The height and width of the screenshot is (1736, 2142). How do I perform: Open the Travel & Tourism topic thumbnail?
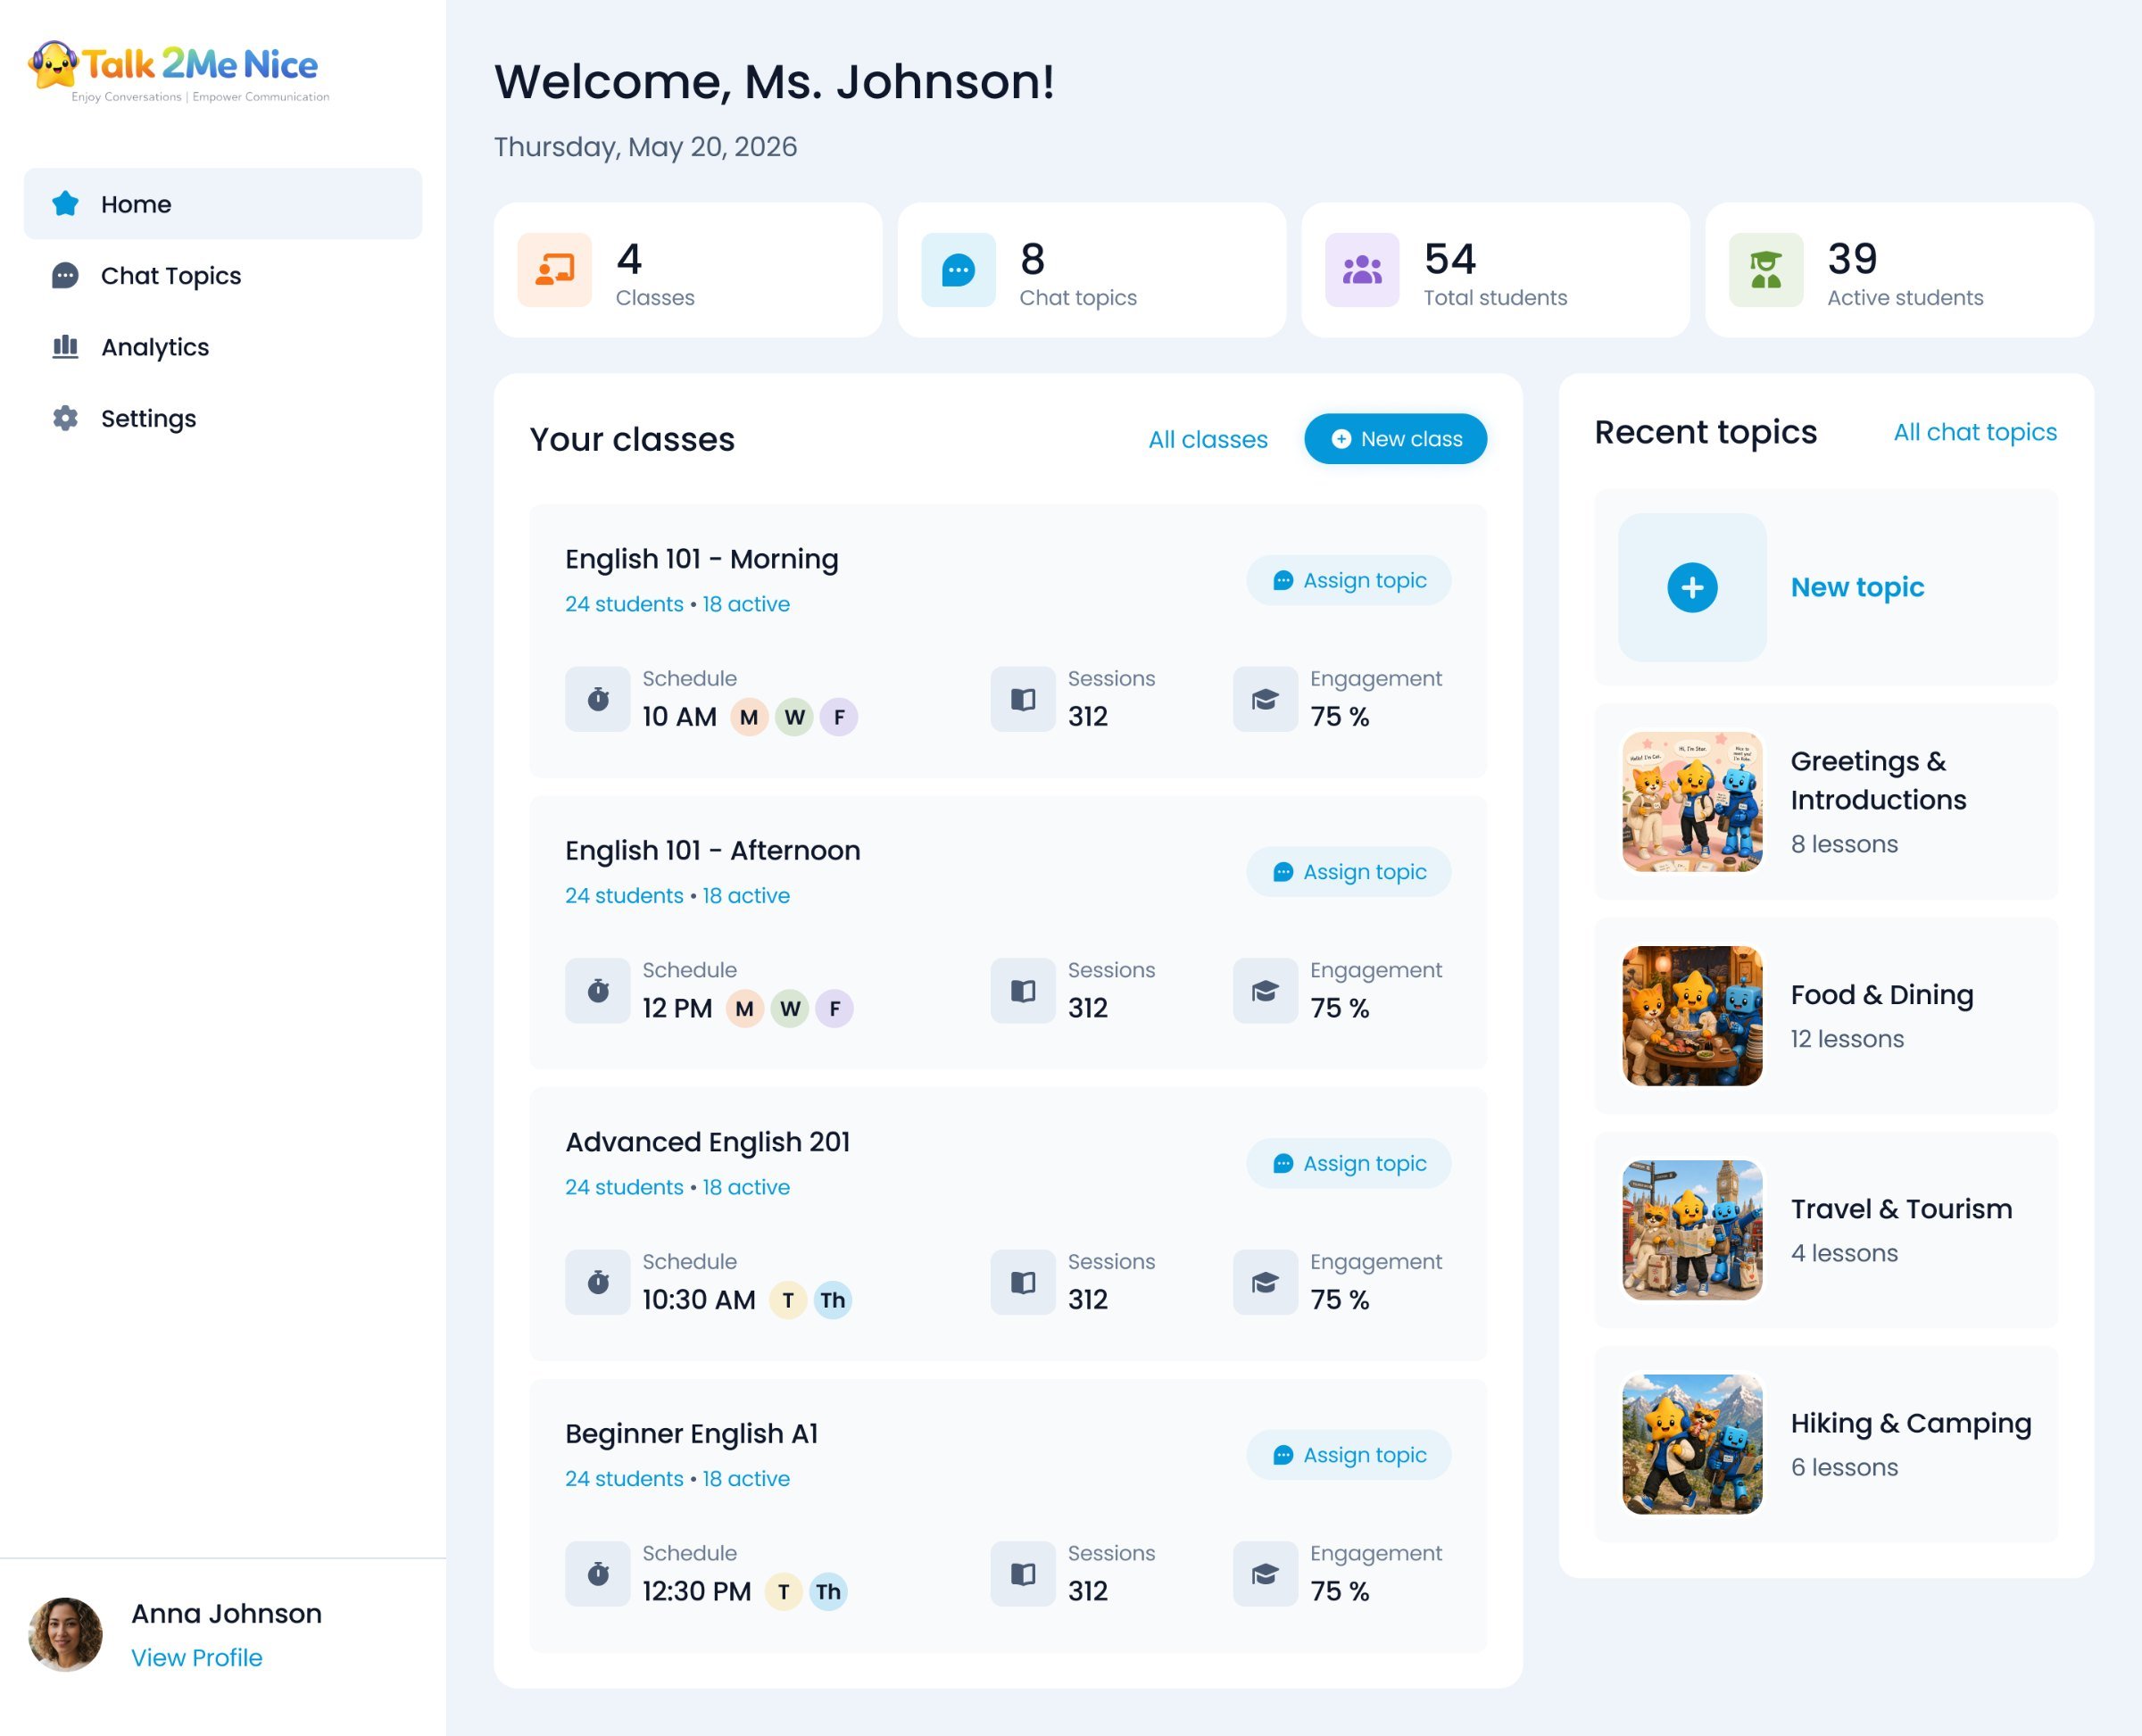(1692, 1230)
